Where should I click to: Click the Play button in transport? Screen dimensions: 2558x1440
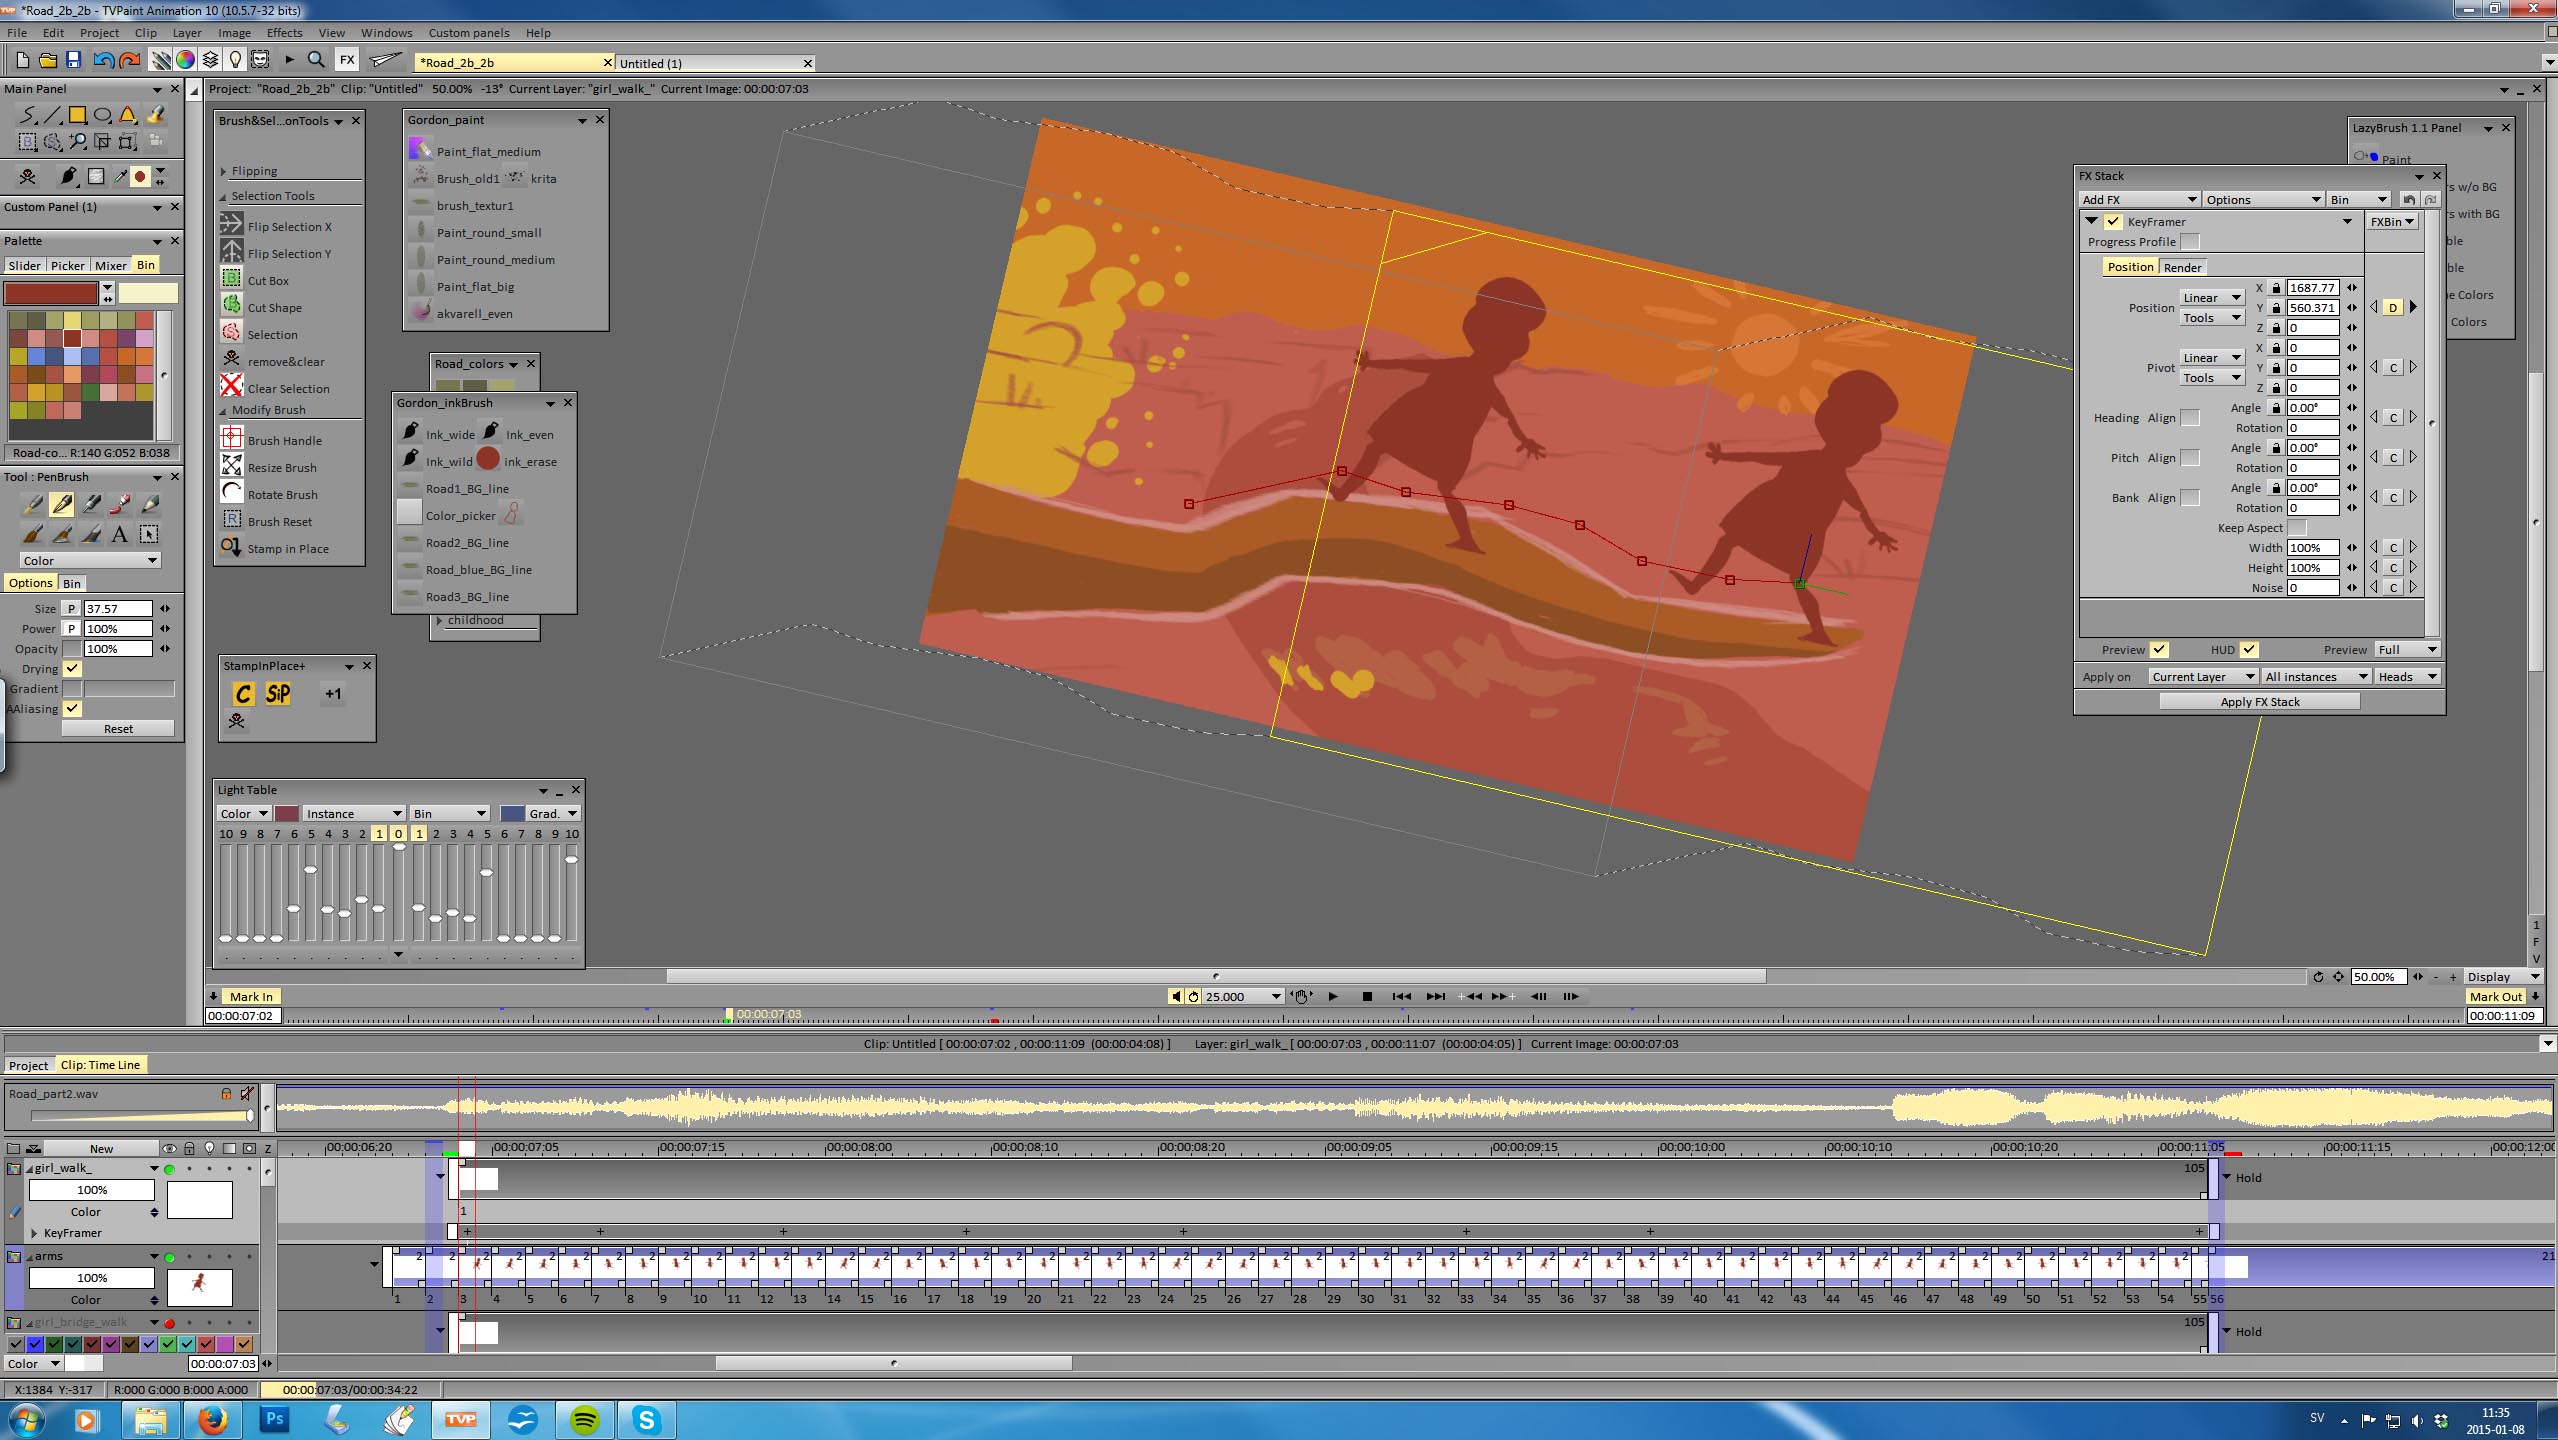(1333, 996)
